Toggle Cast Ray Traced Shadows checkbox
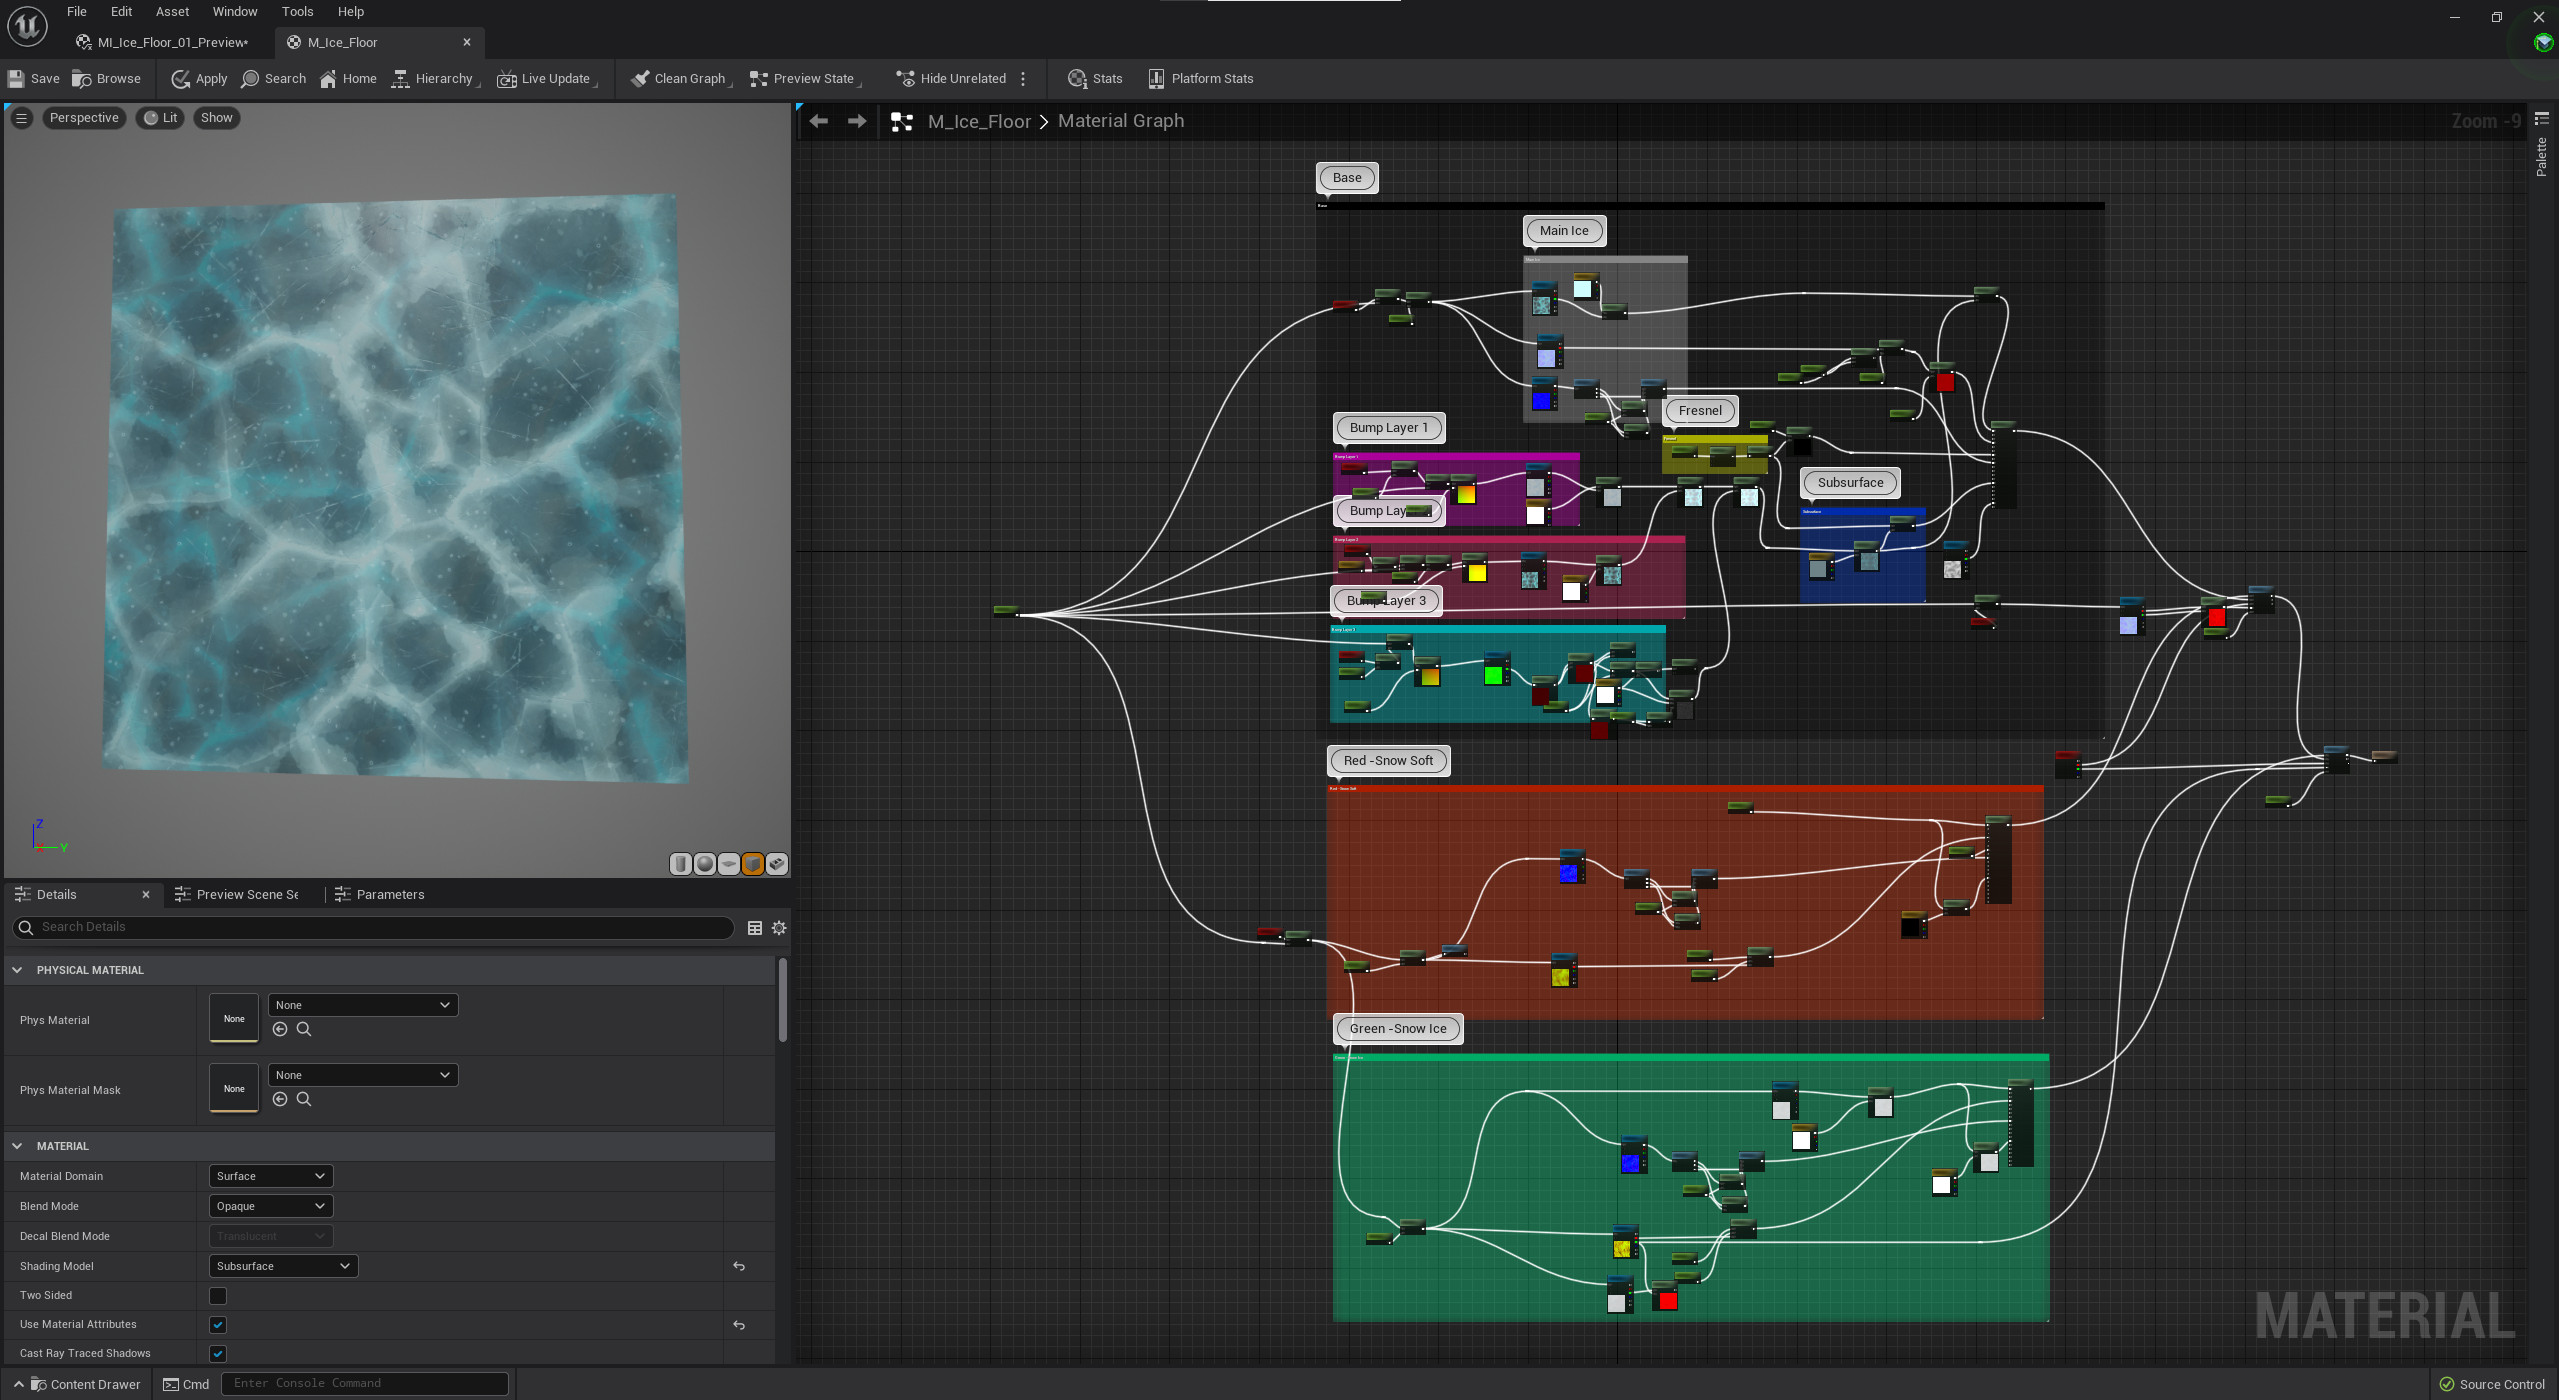The image size is (2559, 1400). pos(217,1352)
